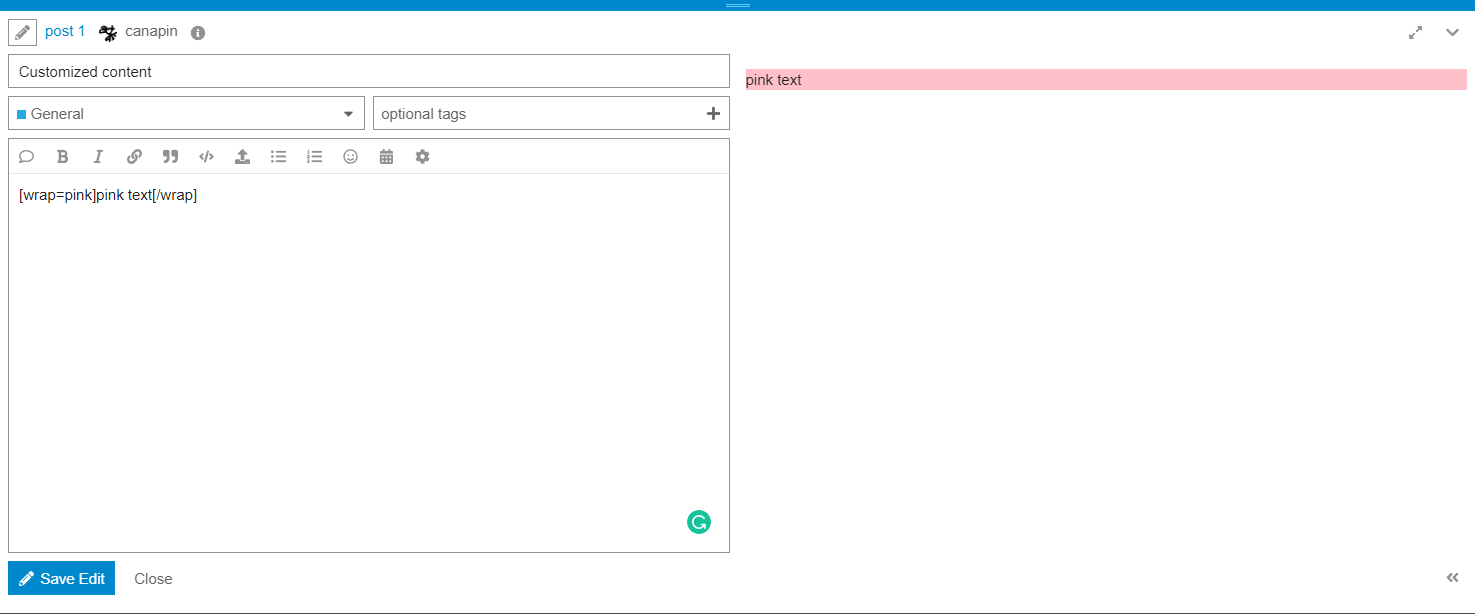Click the green Grammarly icon
1475x614 pixels.
point(699,521)
